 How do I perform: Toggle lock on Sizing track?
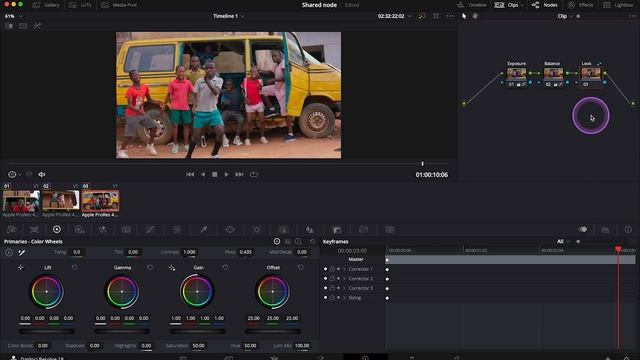click(x=332, y=298)
